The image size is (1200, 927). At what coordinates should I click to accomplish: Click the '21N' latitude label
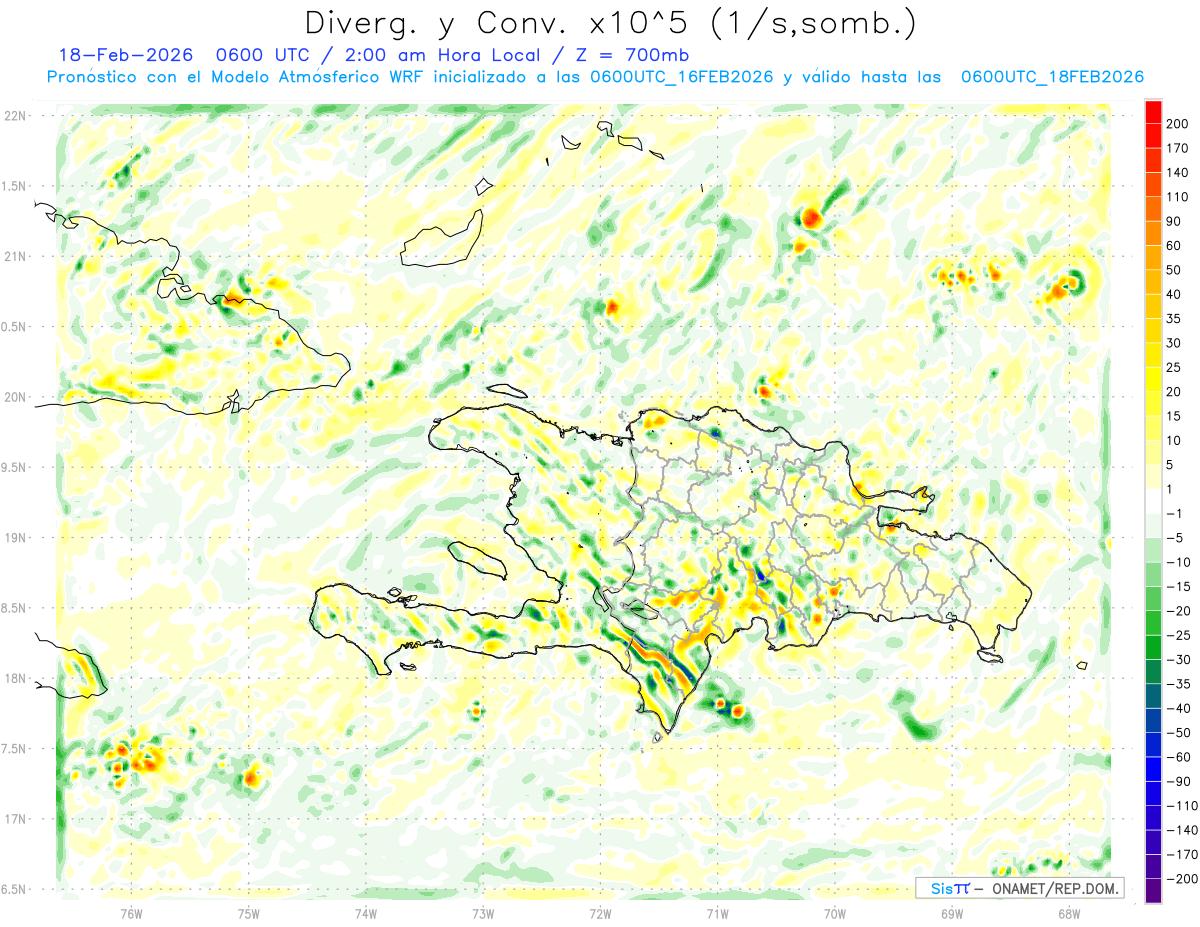click(x=15, y=257)
